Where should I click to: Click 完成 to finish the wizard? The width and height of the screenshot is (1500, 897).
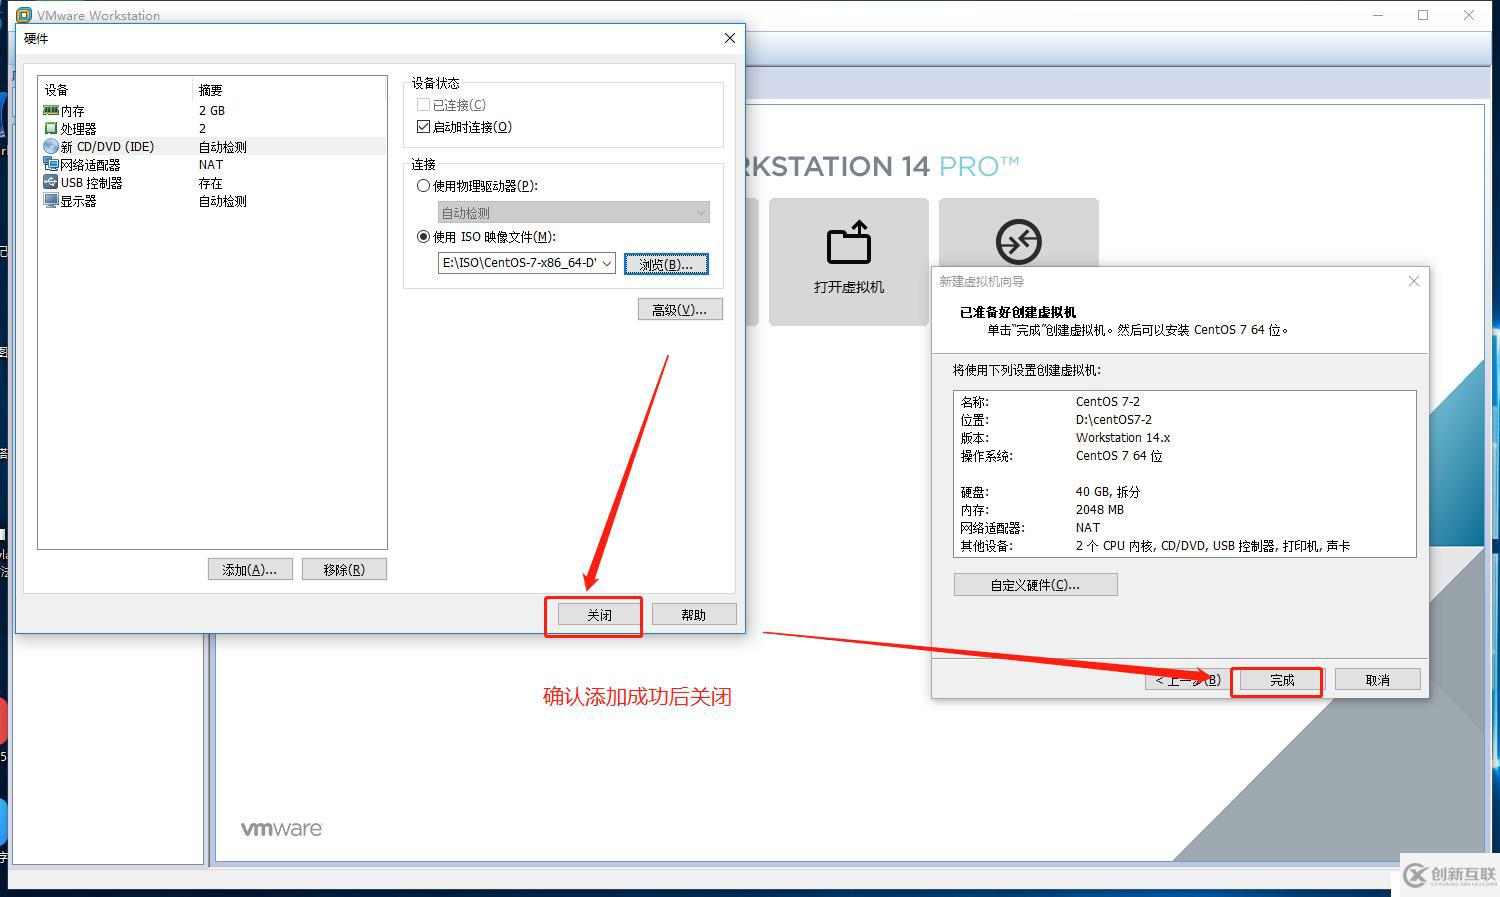tap(1282, 680)
